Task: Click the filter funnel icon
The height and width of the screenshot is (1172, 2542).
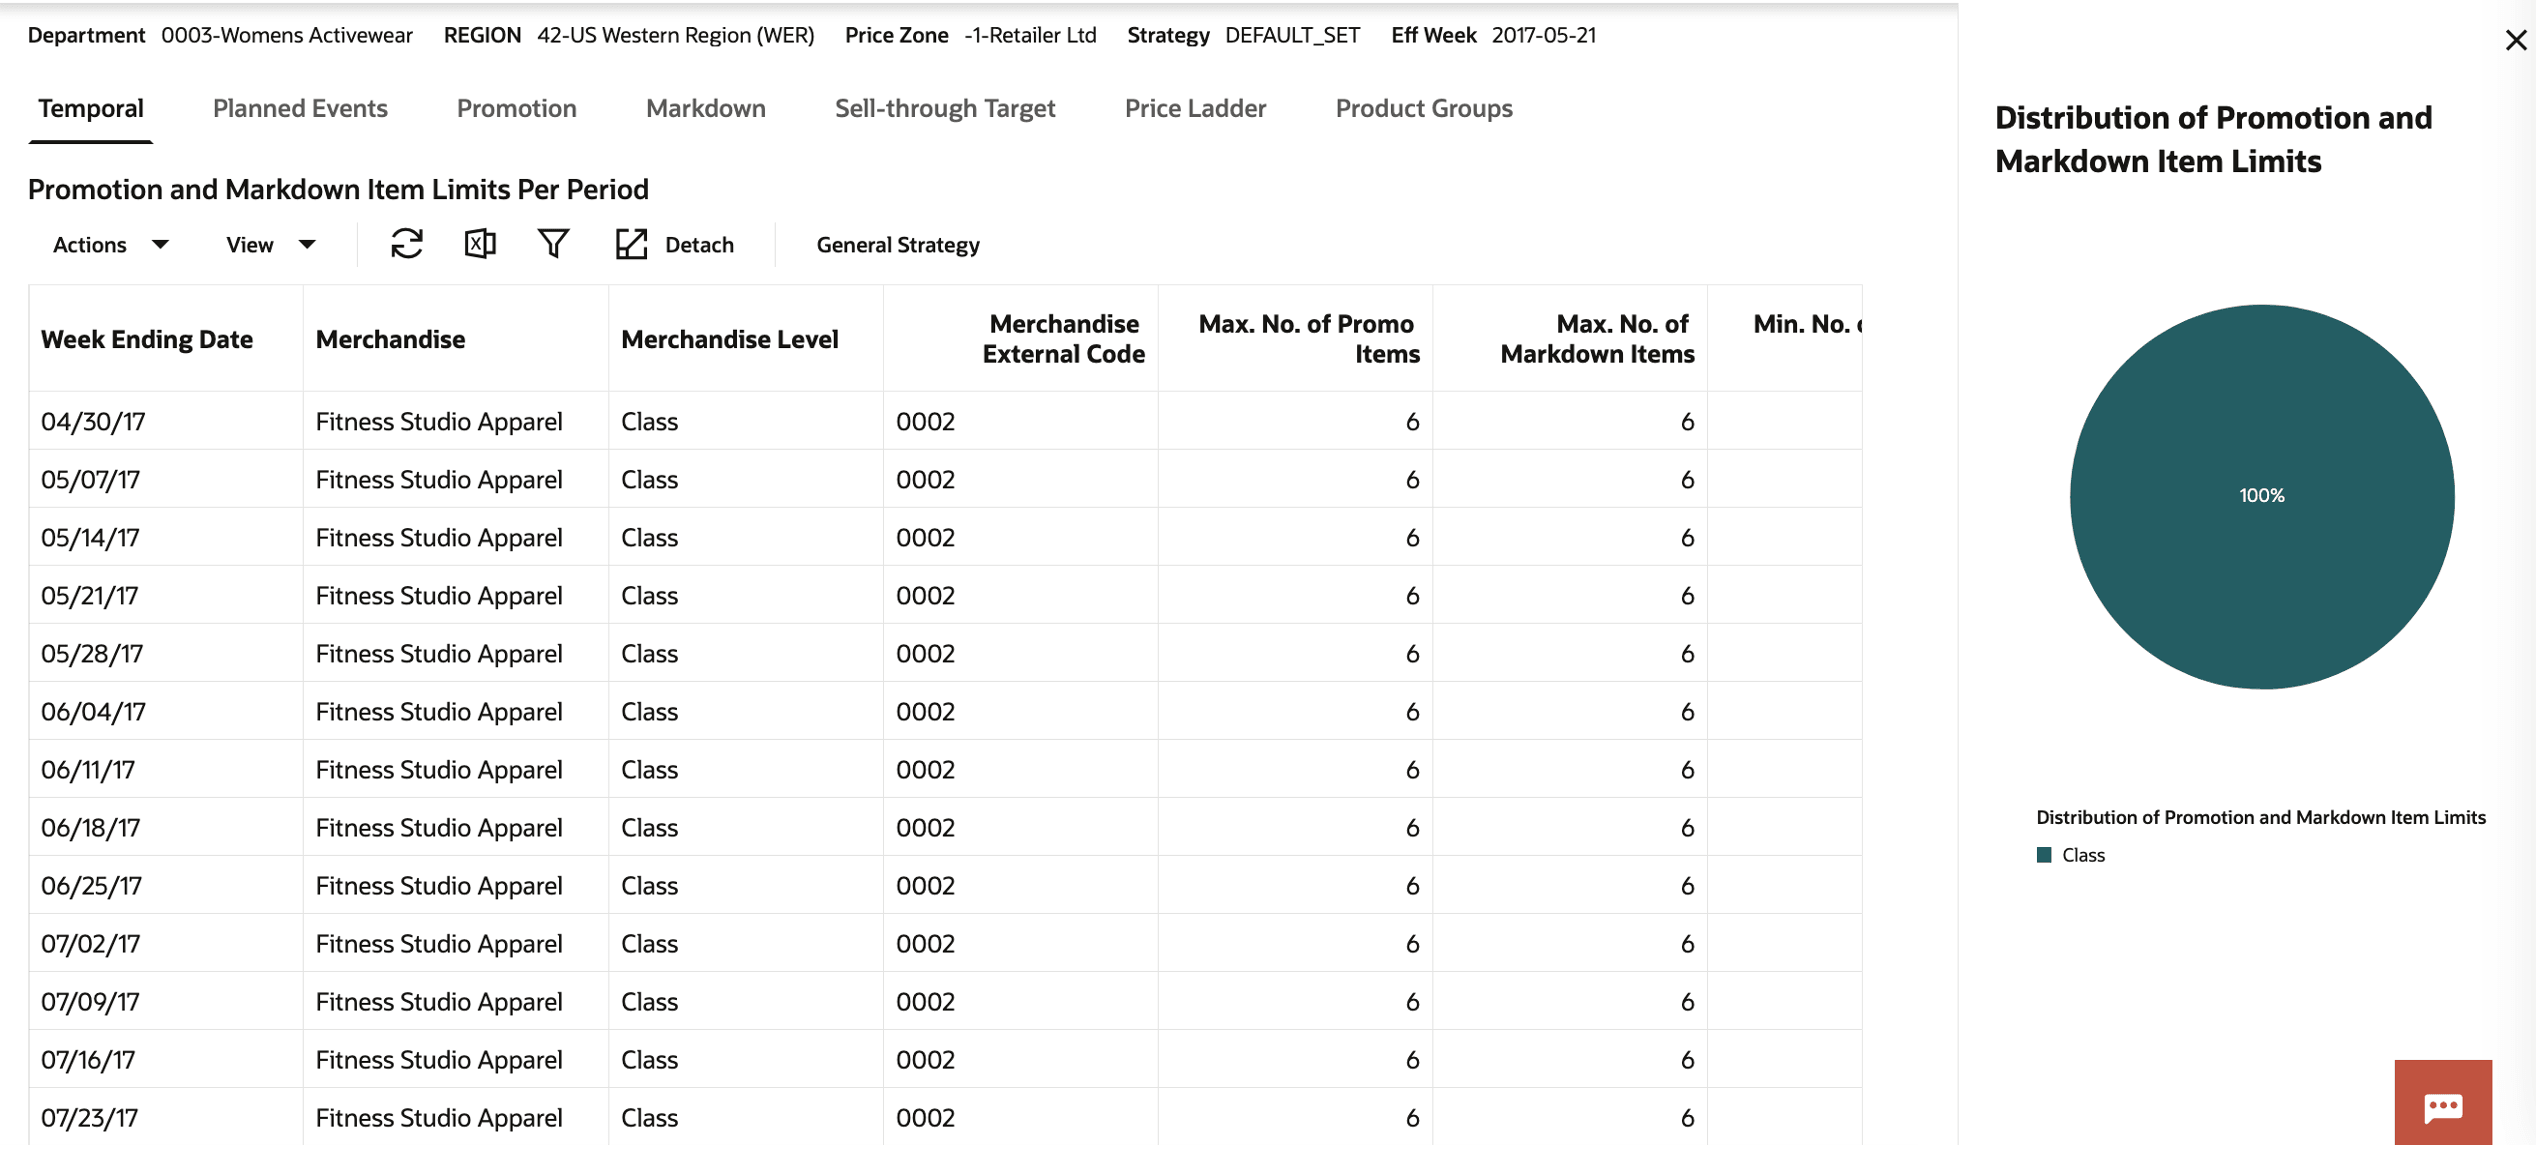Action: pyautogui.click(x=553, y=244)
